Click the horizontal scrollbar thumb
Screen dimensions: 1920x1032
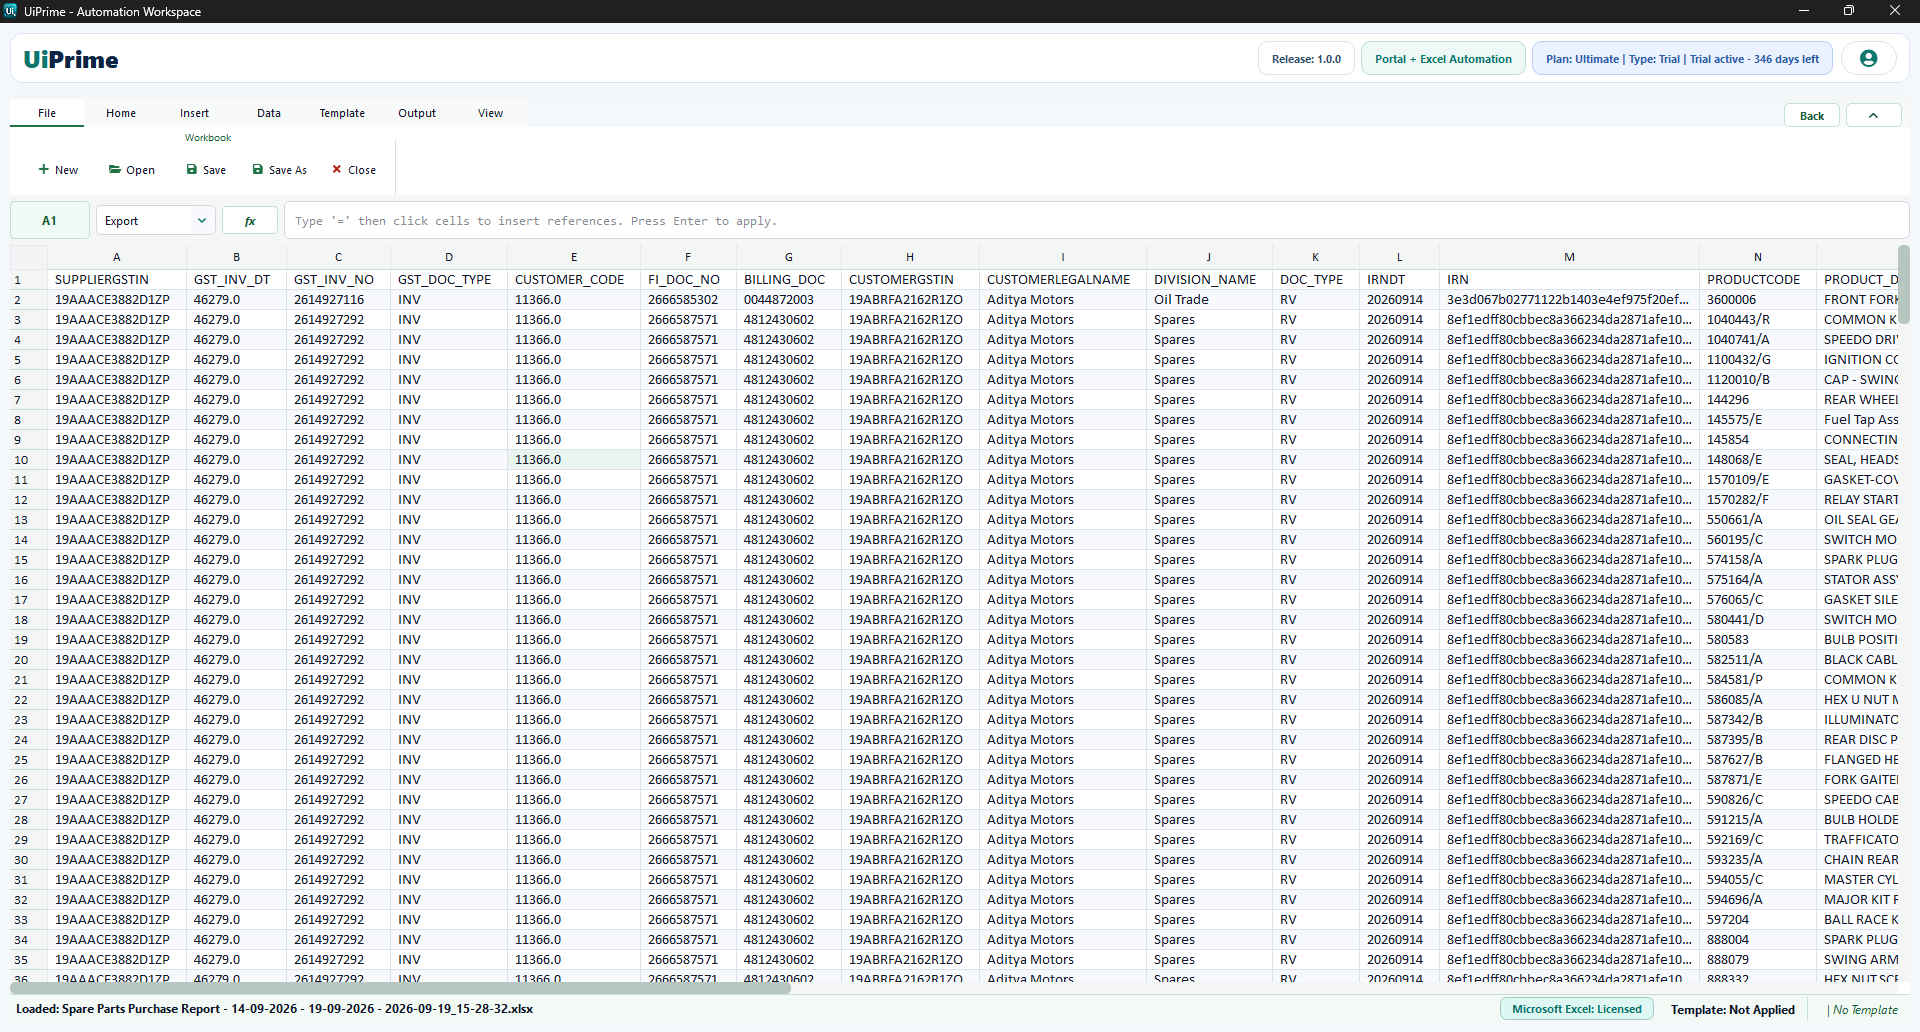click(x=400, y=988)
